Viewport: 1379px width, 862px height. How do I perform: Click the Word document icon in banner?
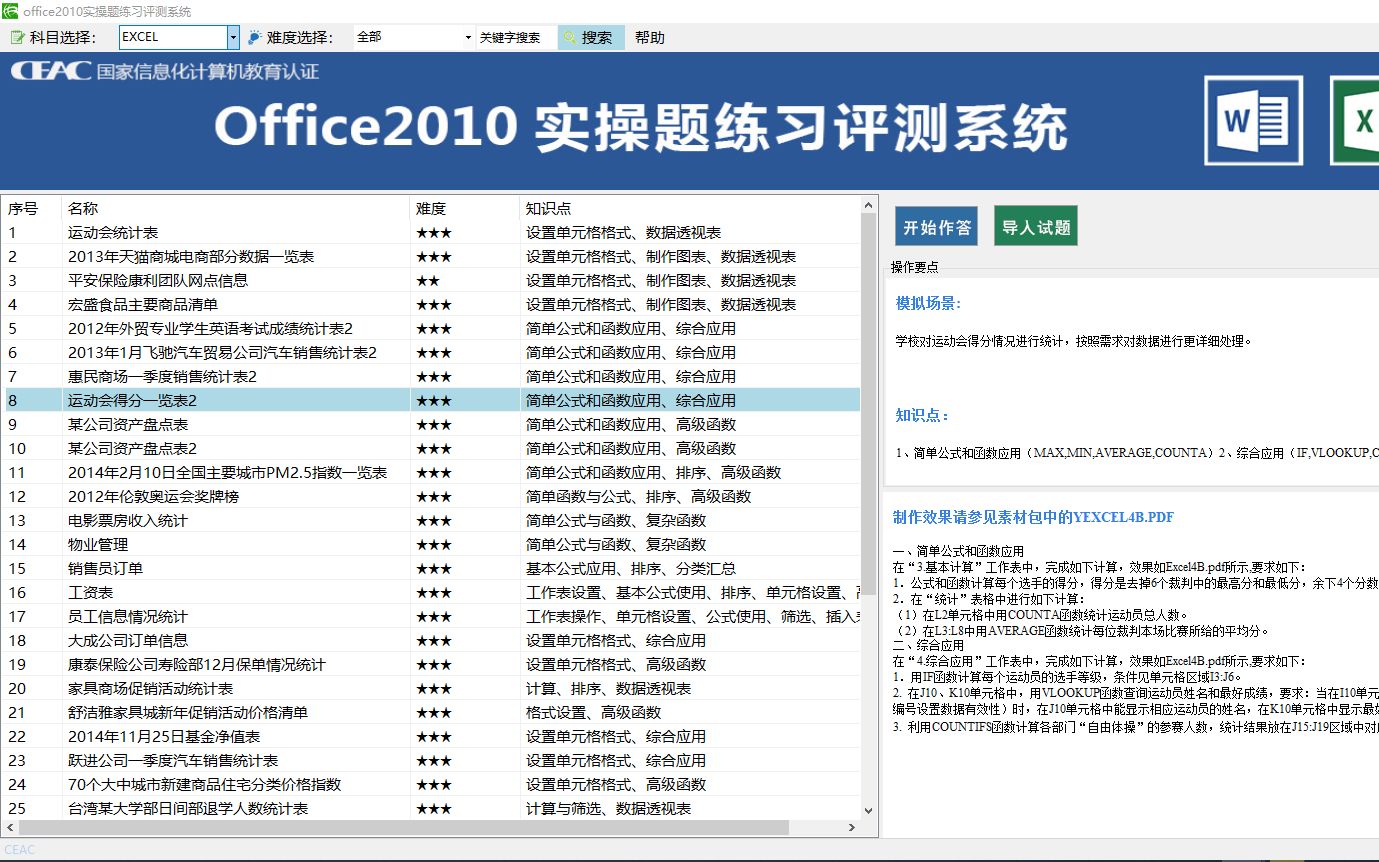point(1253,121)
